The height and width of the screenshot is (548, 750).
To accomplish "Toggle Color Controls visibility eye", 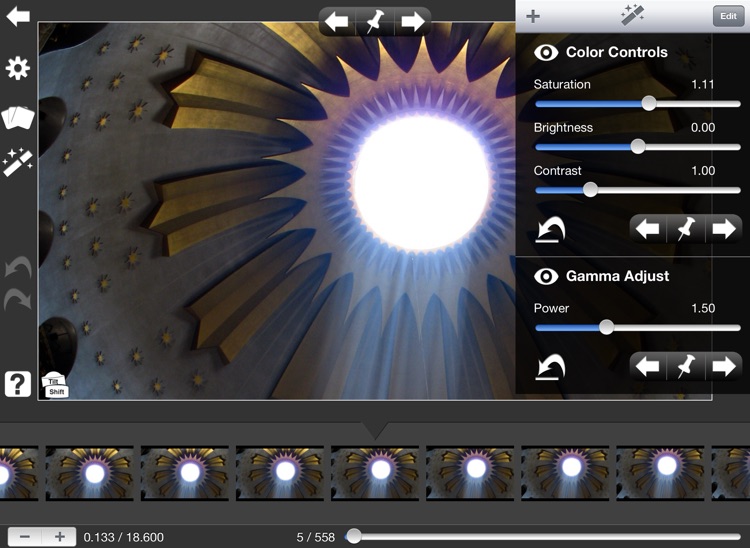I will (x=546, y=52).
